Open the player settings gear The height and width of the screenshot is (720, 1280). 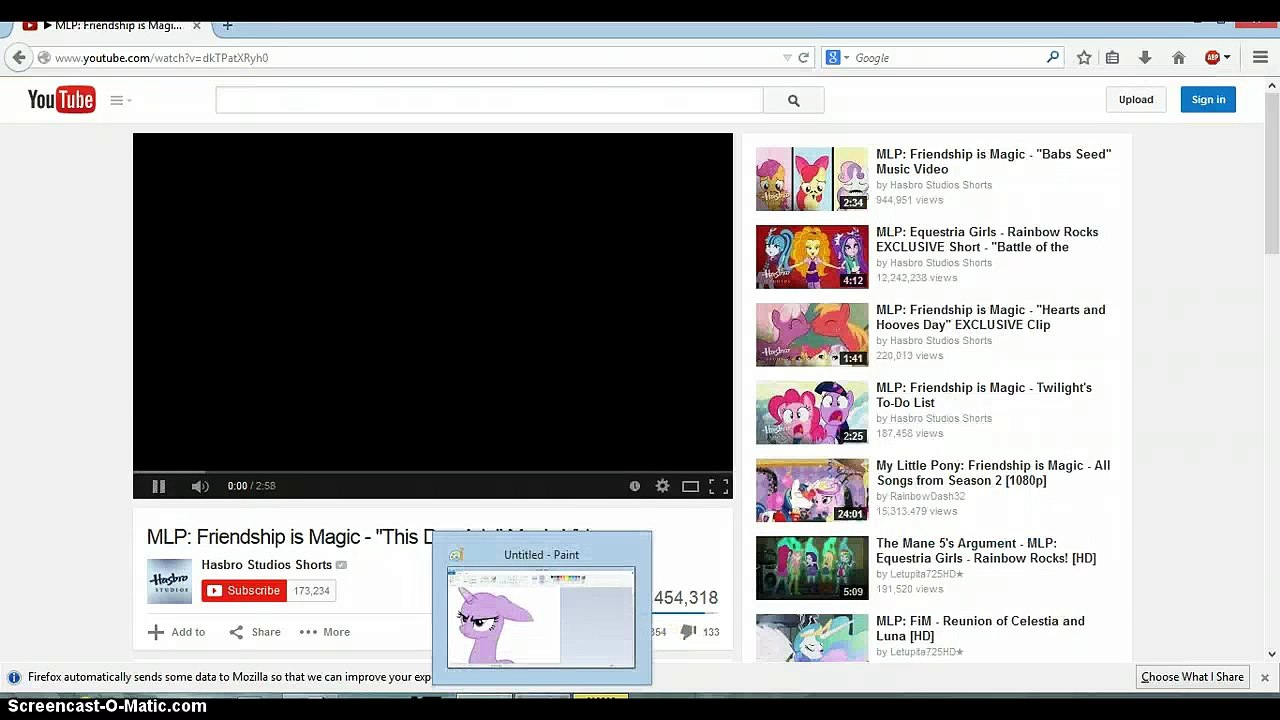tap(662, 486)
